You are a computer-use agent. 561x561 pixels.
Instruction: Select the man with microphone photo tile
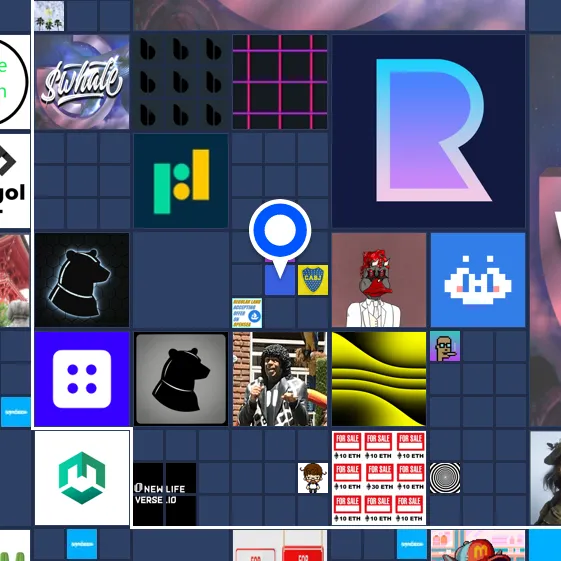click(x=280, y=379)
